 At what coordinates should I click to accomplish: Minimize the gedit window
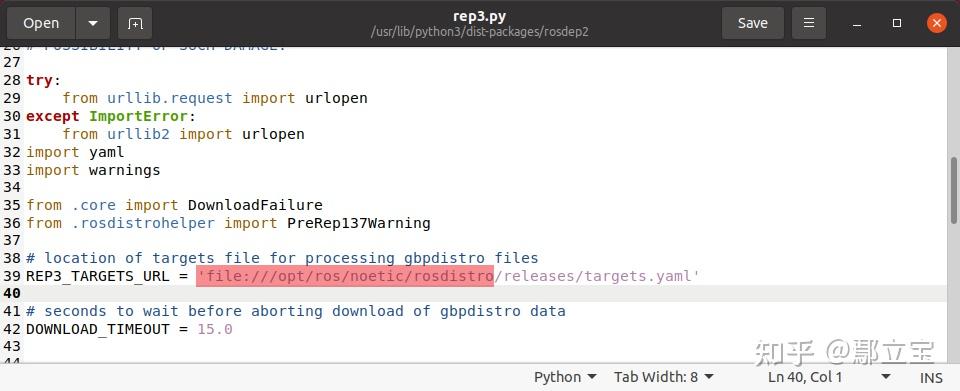857,23
